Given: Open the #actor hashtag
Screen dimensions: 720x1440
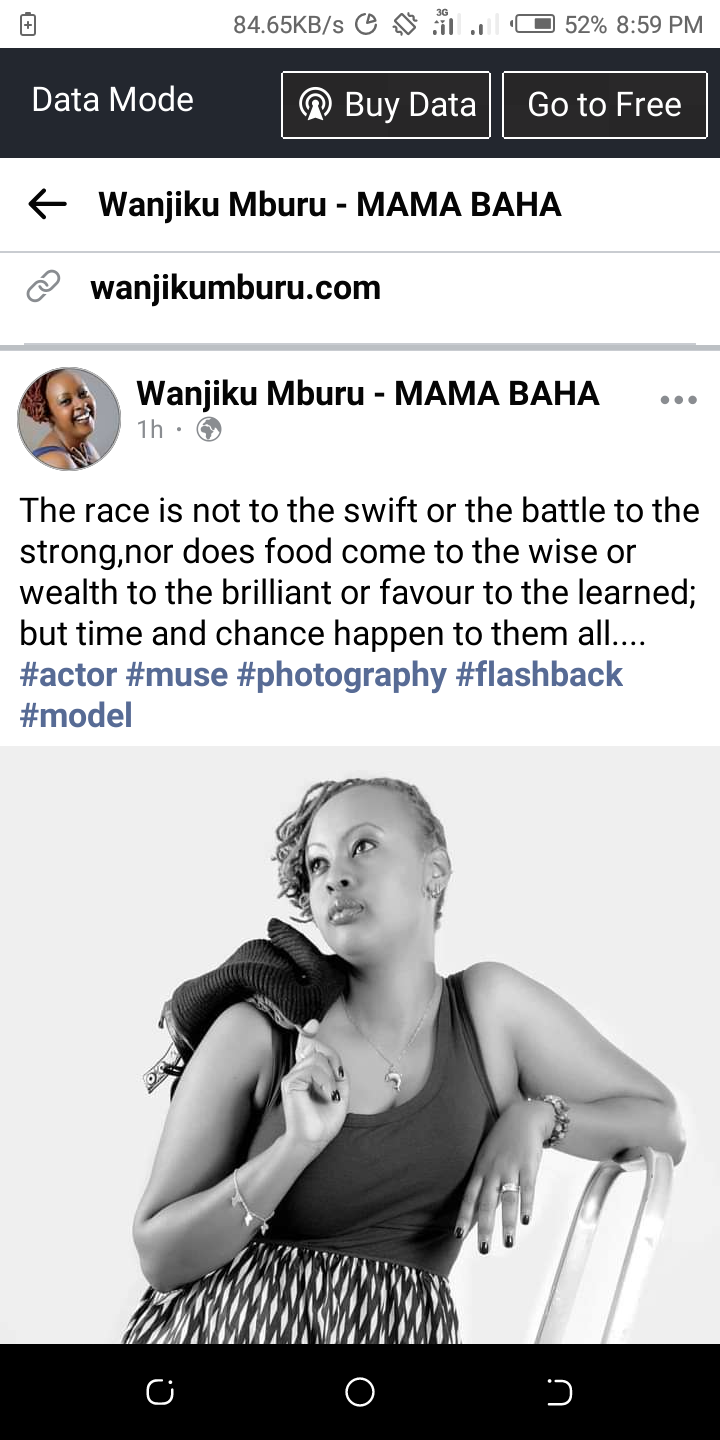Looking at the screenshot, I should [68, 674].
